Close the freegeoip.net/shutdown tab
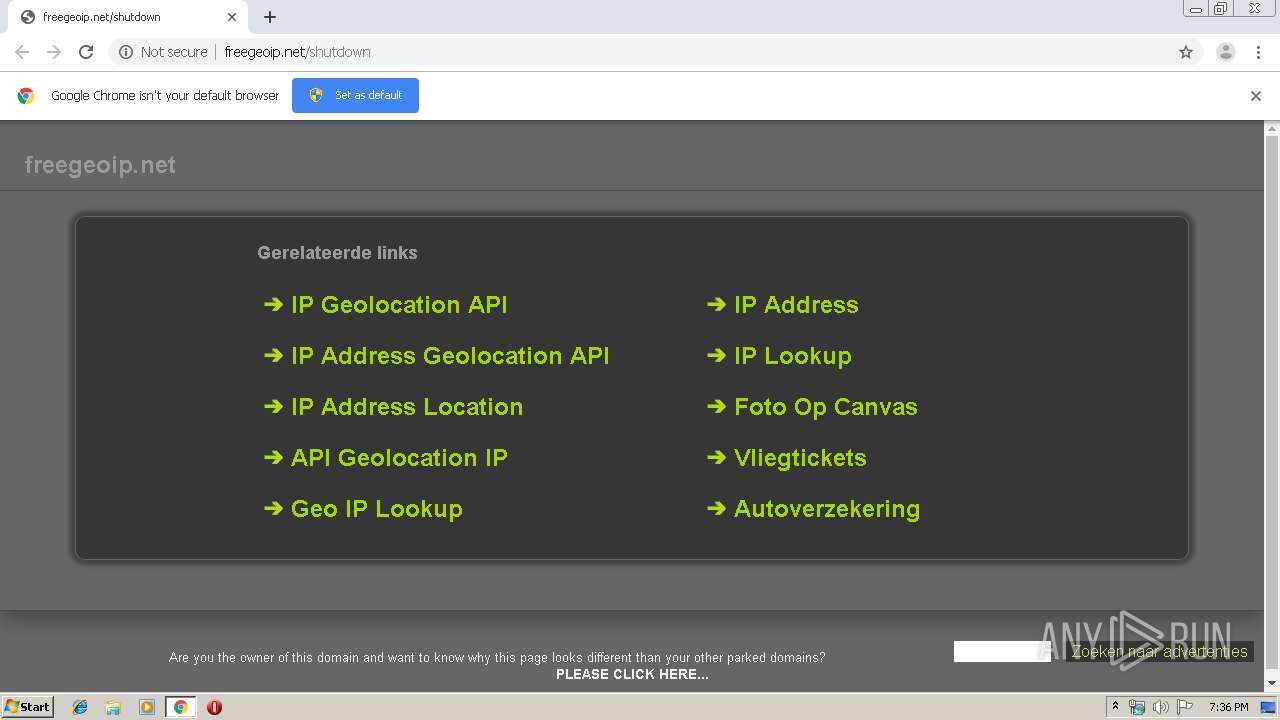Screen dimensions: 1280x720 tap(232, 17)
